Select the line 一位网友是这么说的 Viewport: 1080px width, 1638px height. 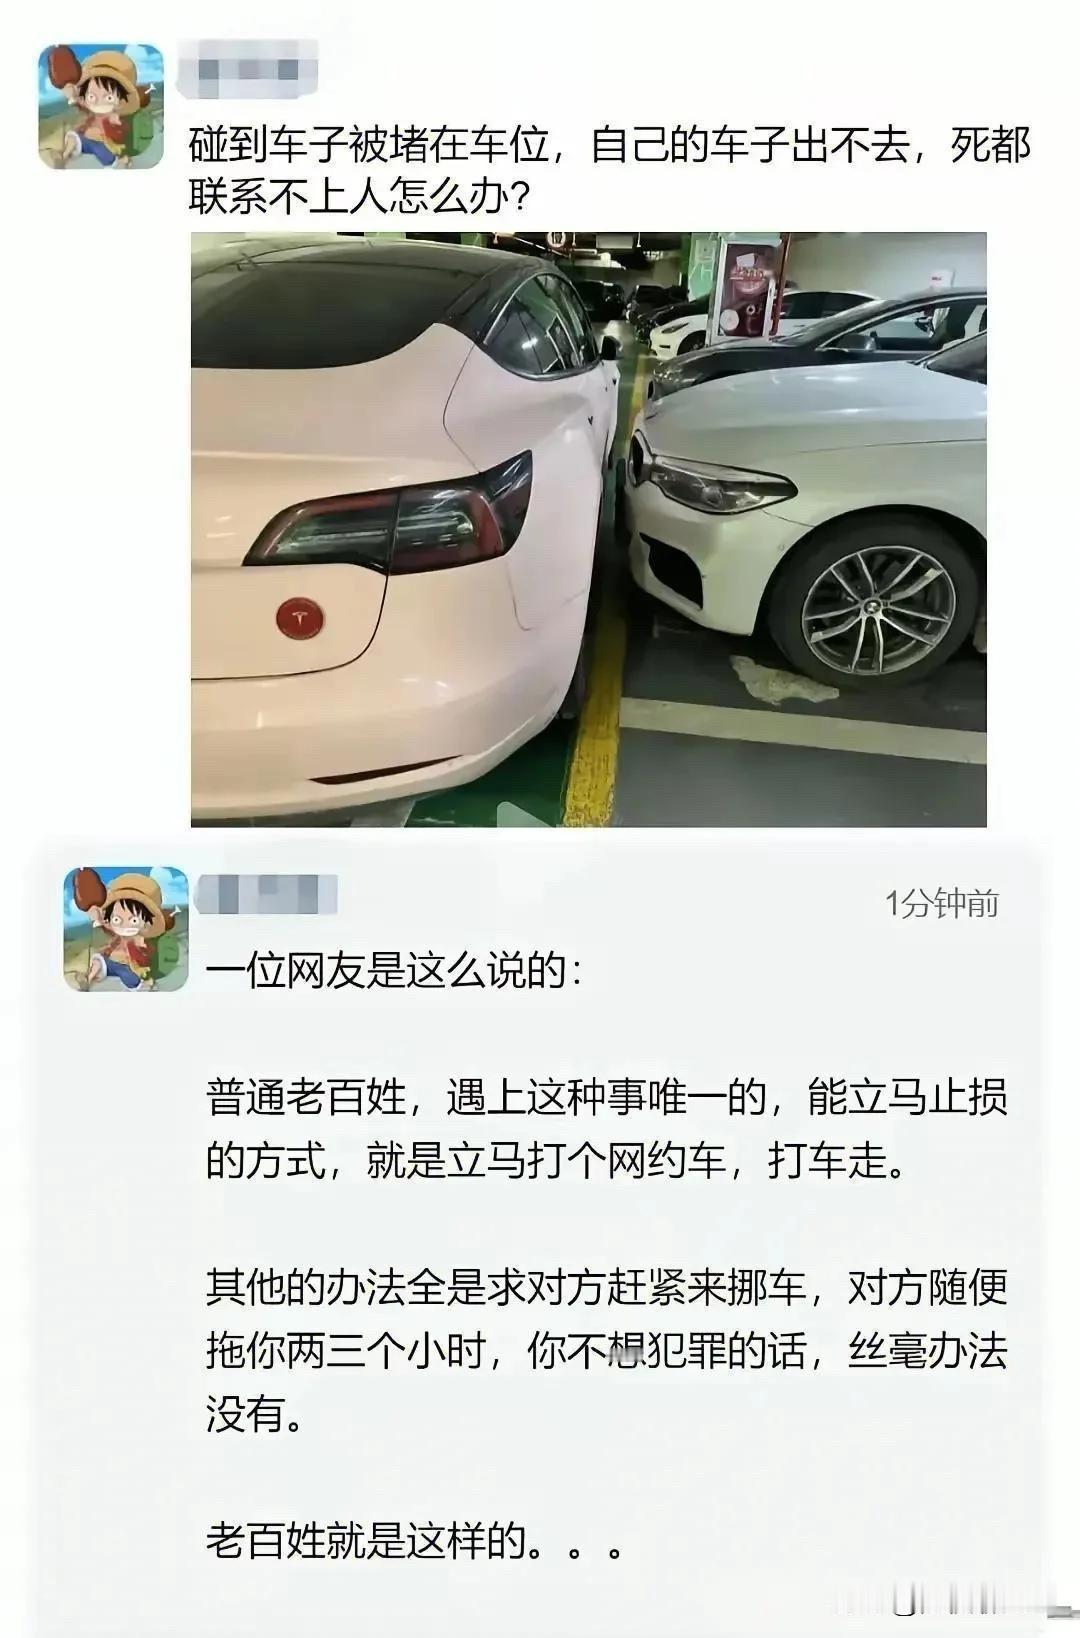[x=394, y=971]
